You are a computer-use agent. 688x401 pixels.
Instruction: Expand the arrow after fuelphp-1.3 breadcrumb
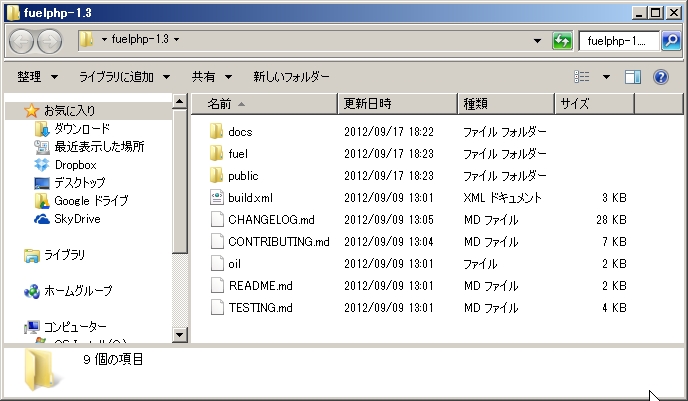click(176, 39)
